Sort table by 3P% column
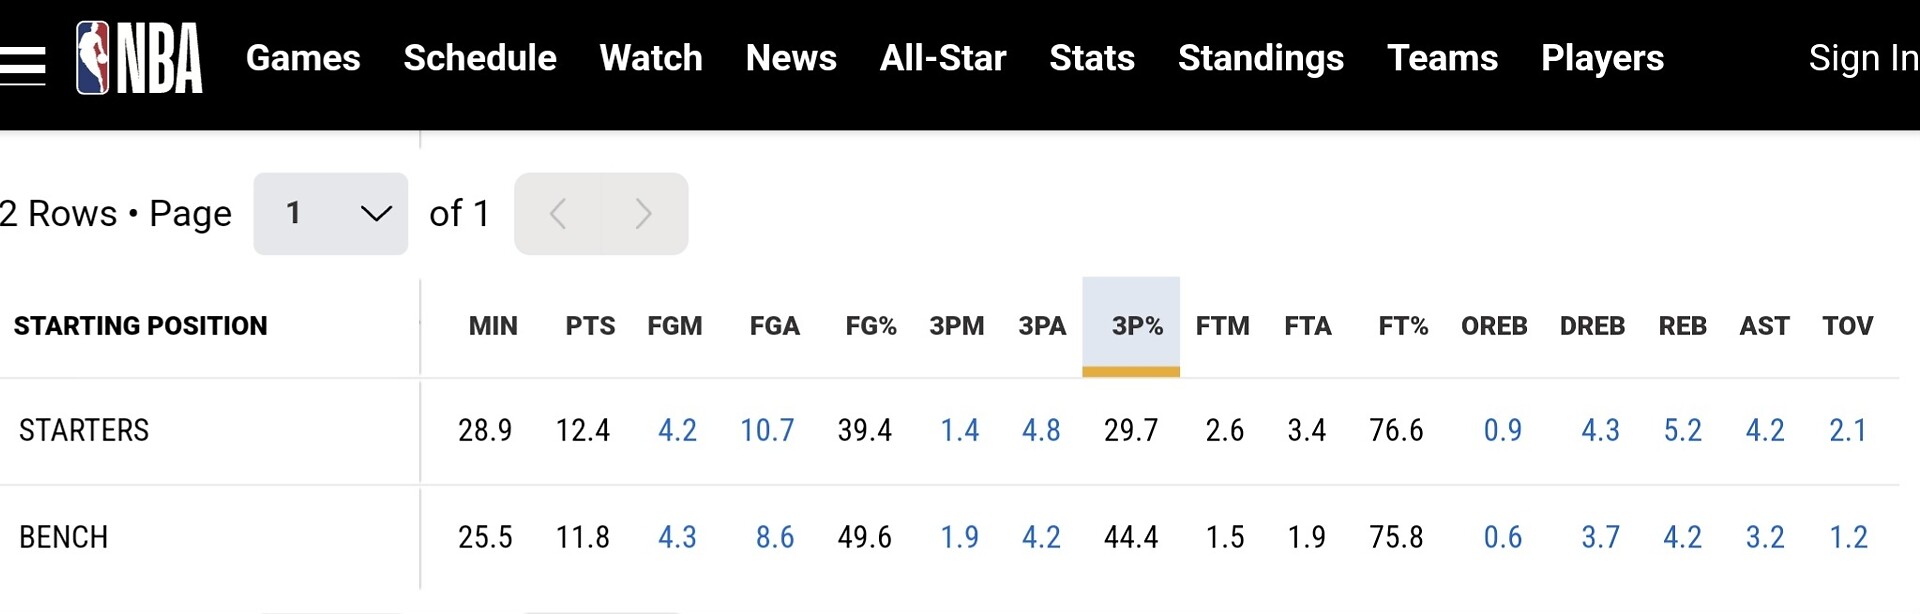 (x=1137, y=326)
